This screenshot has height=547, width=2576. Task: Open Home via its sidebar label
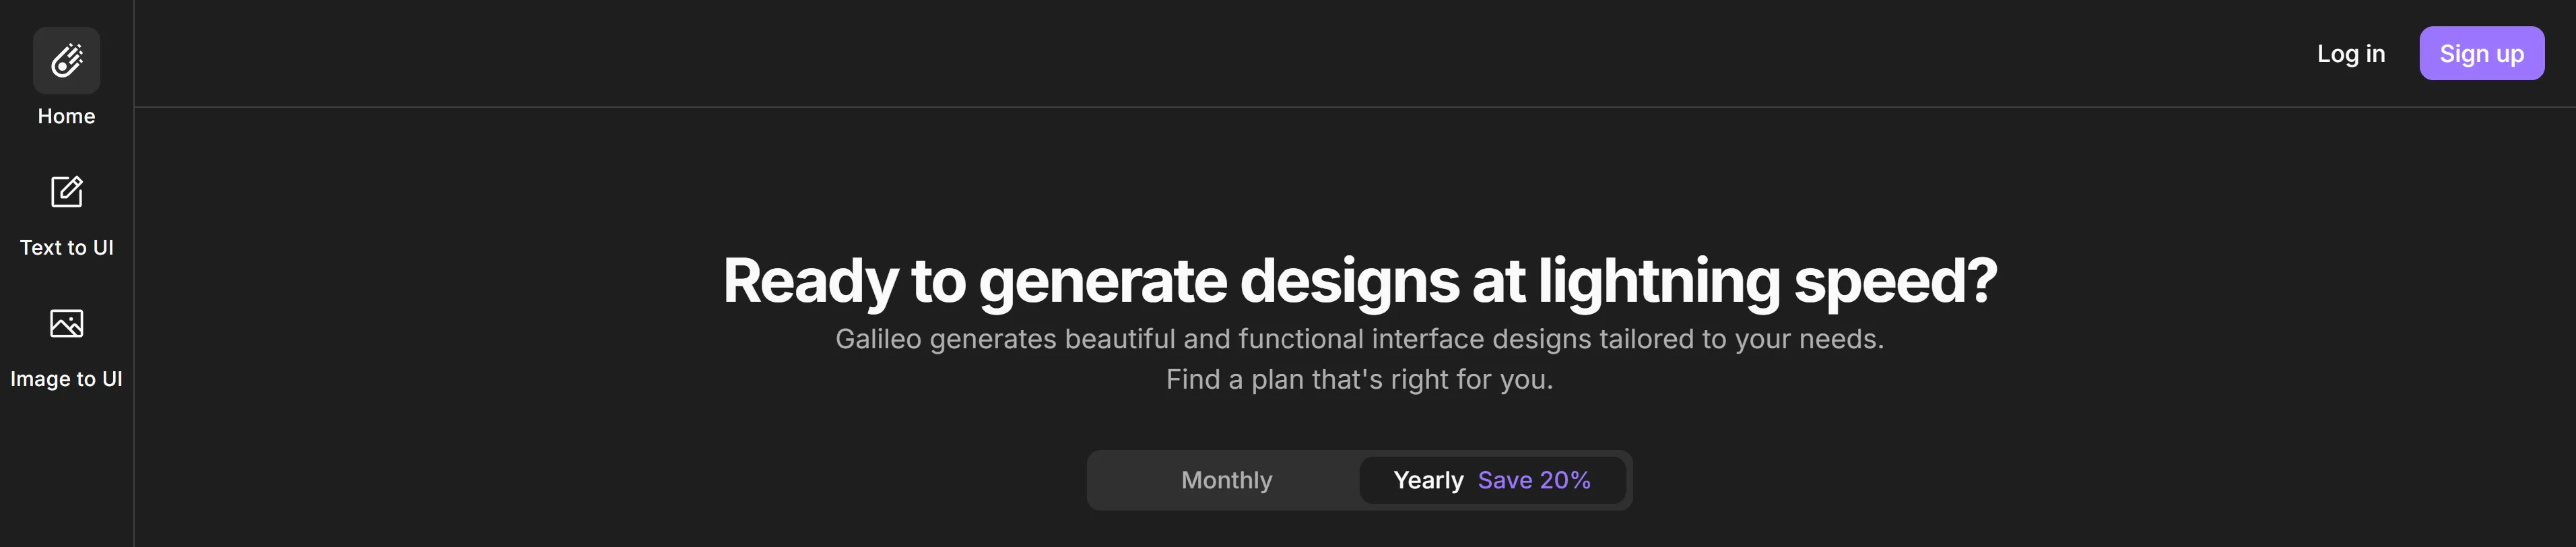coord(66,116)
